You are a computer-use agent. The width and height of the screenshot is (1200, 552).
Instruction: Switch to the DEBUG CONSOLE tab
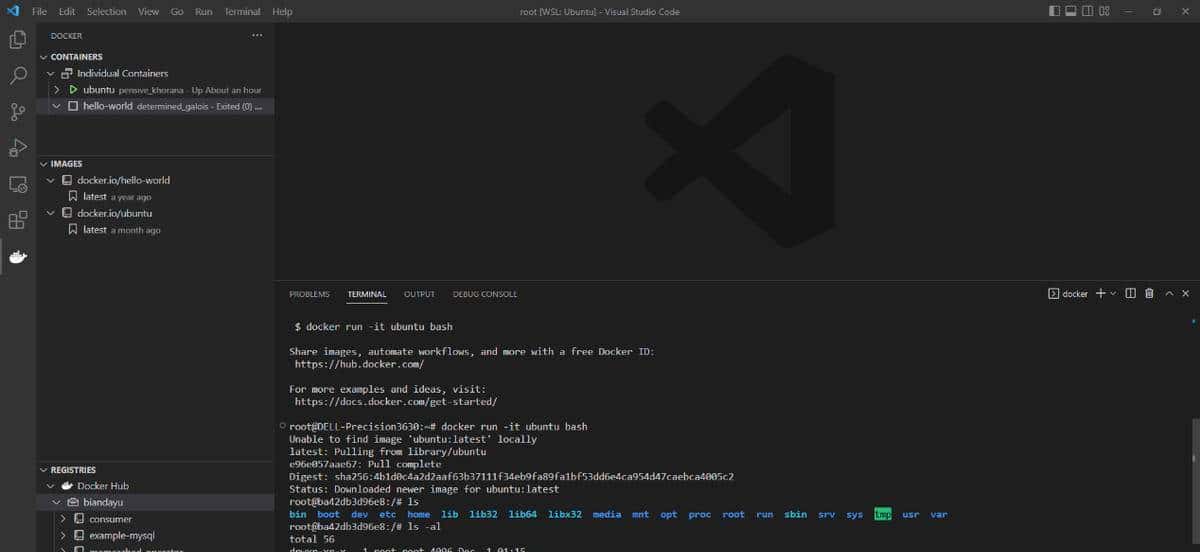click(x=485, y=294)
